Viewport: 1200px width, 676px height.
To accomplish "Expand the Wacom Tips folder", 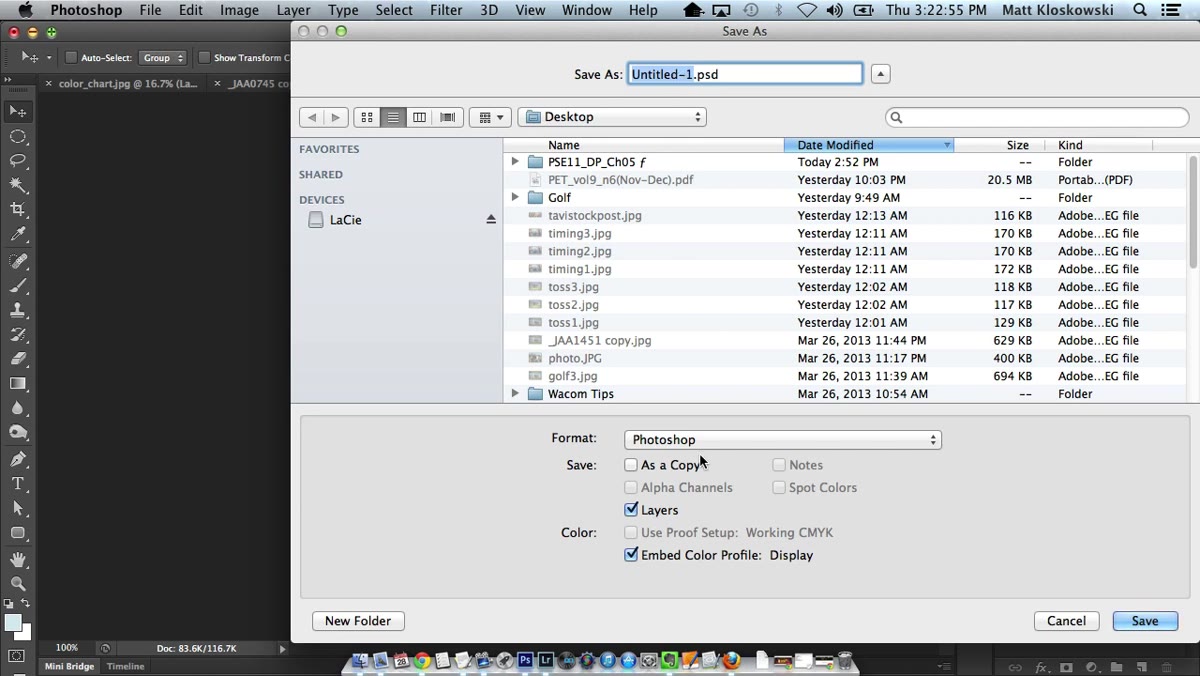I will (515, 394).
